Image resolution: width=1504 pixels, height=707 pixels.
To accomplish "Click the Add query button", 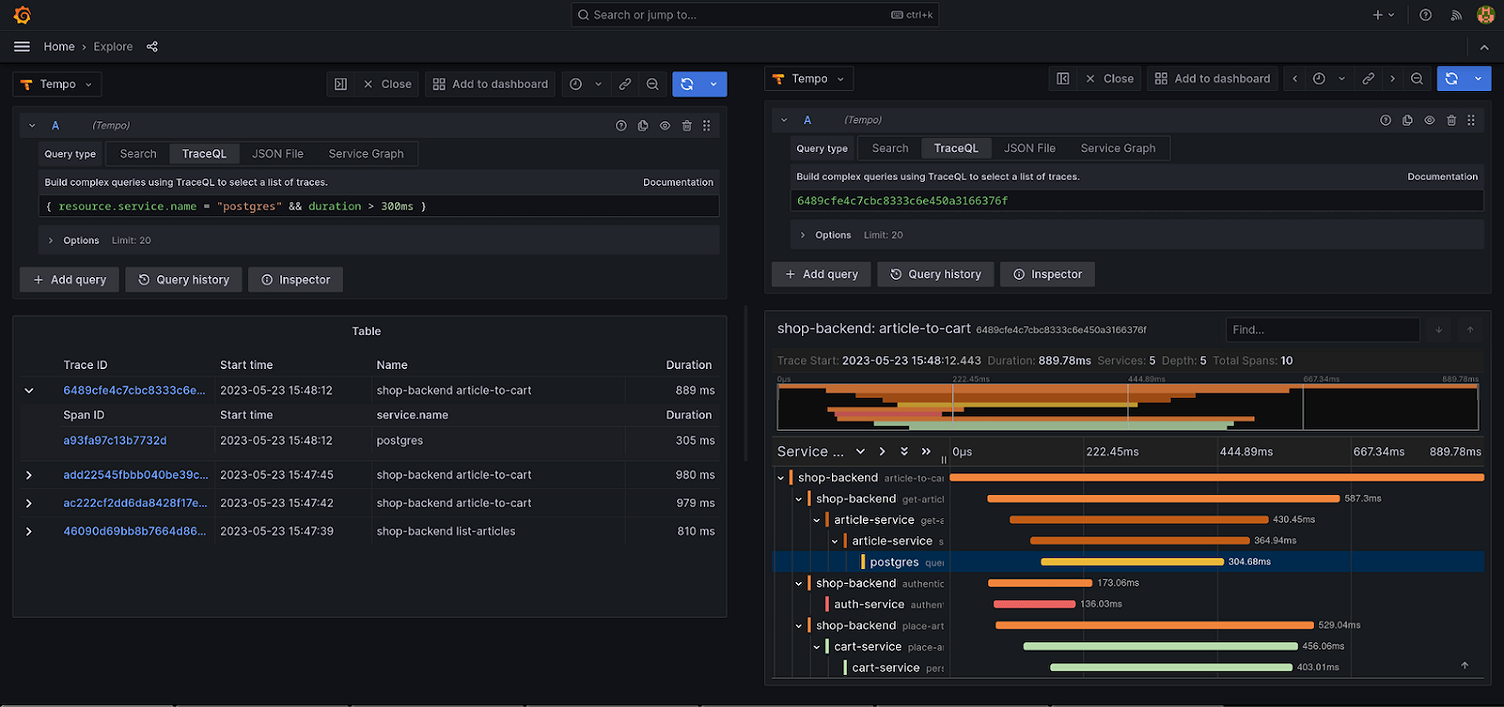I will (69, 279).
